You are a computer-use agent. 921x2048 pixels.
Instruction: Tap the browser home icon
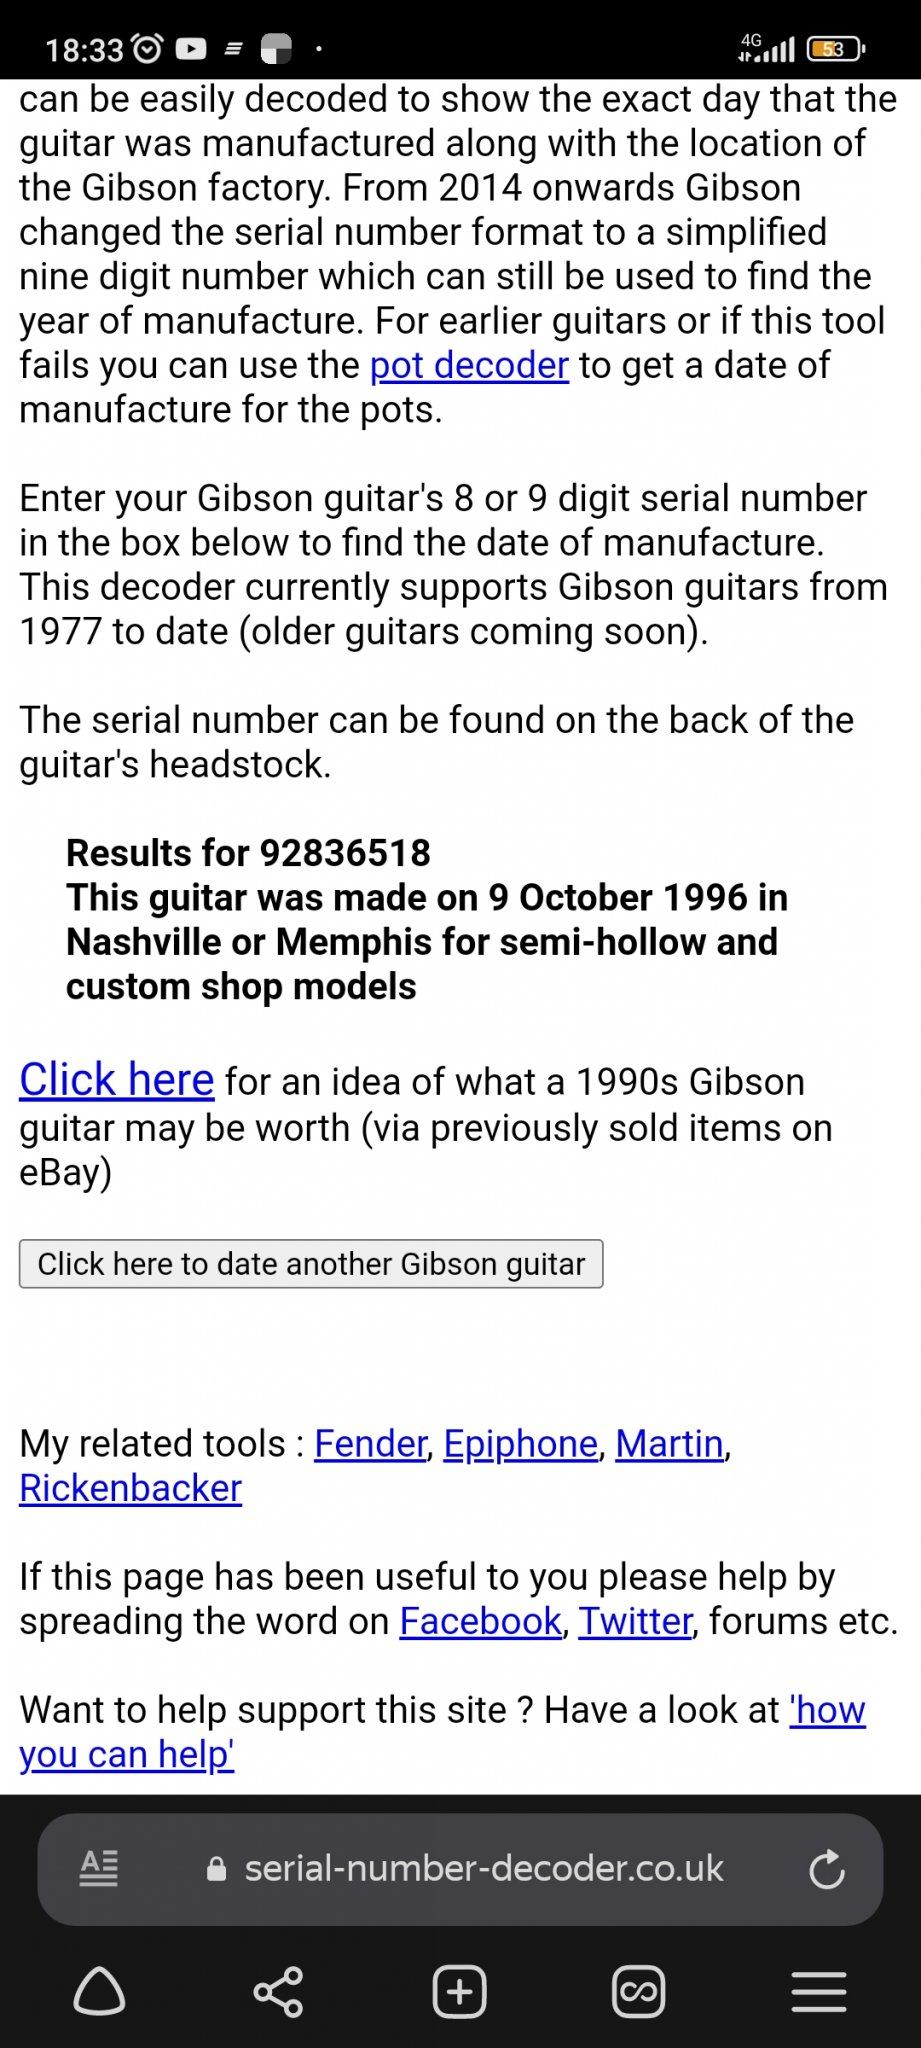tap(99, 1992)
